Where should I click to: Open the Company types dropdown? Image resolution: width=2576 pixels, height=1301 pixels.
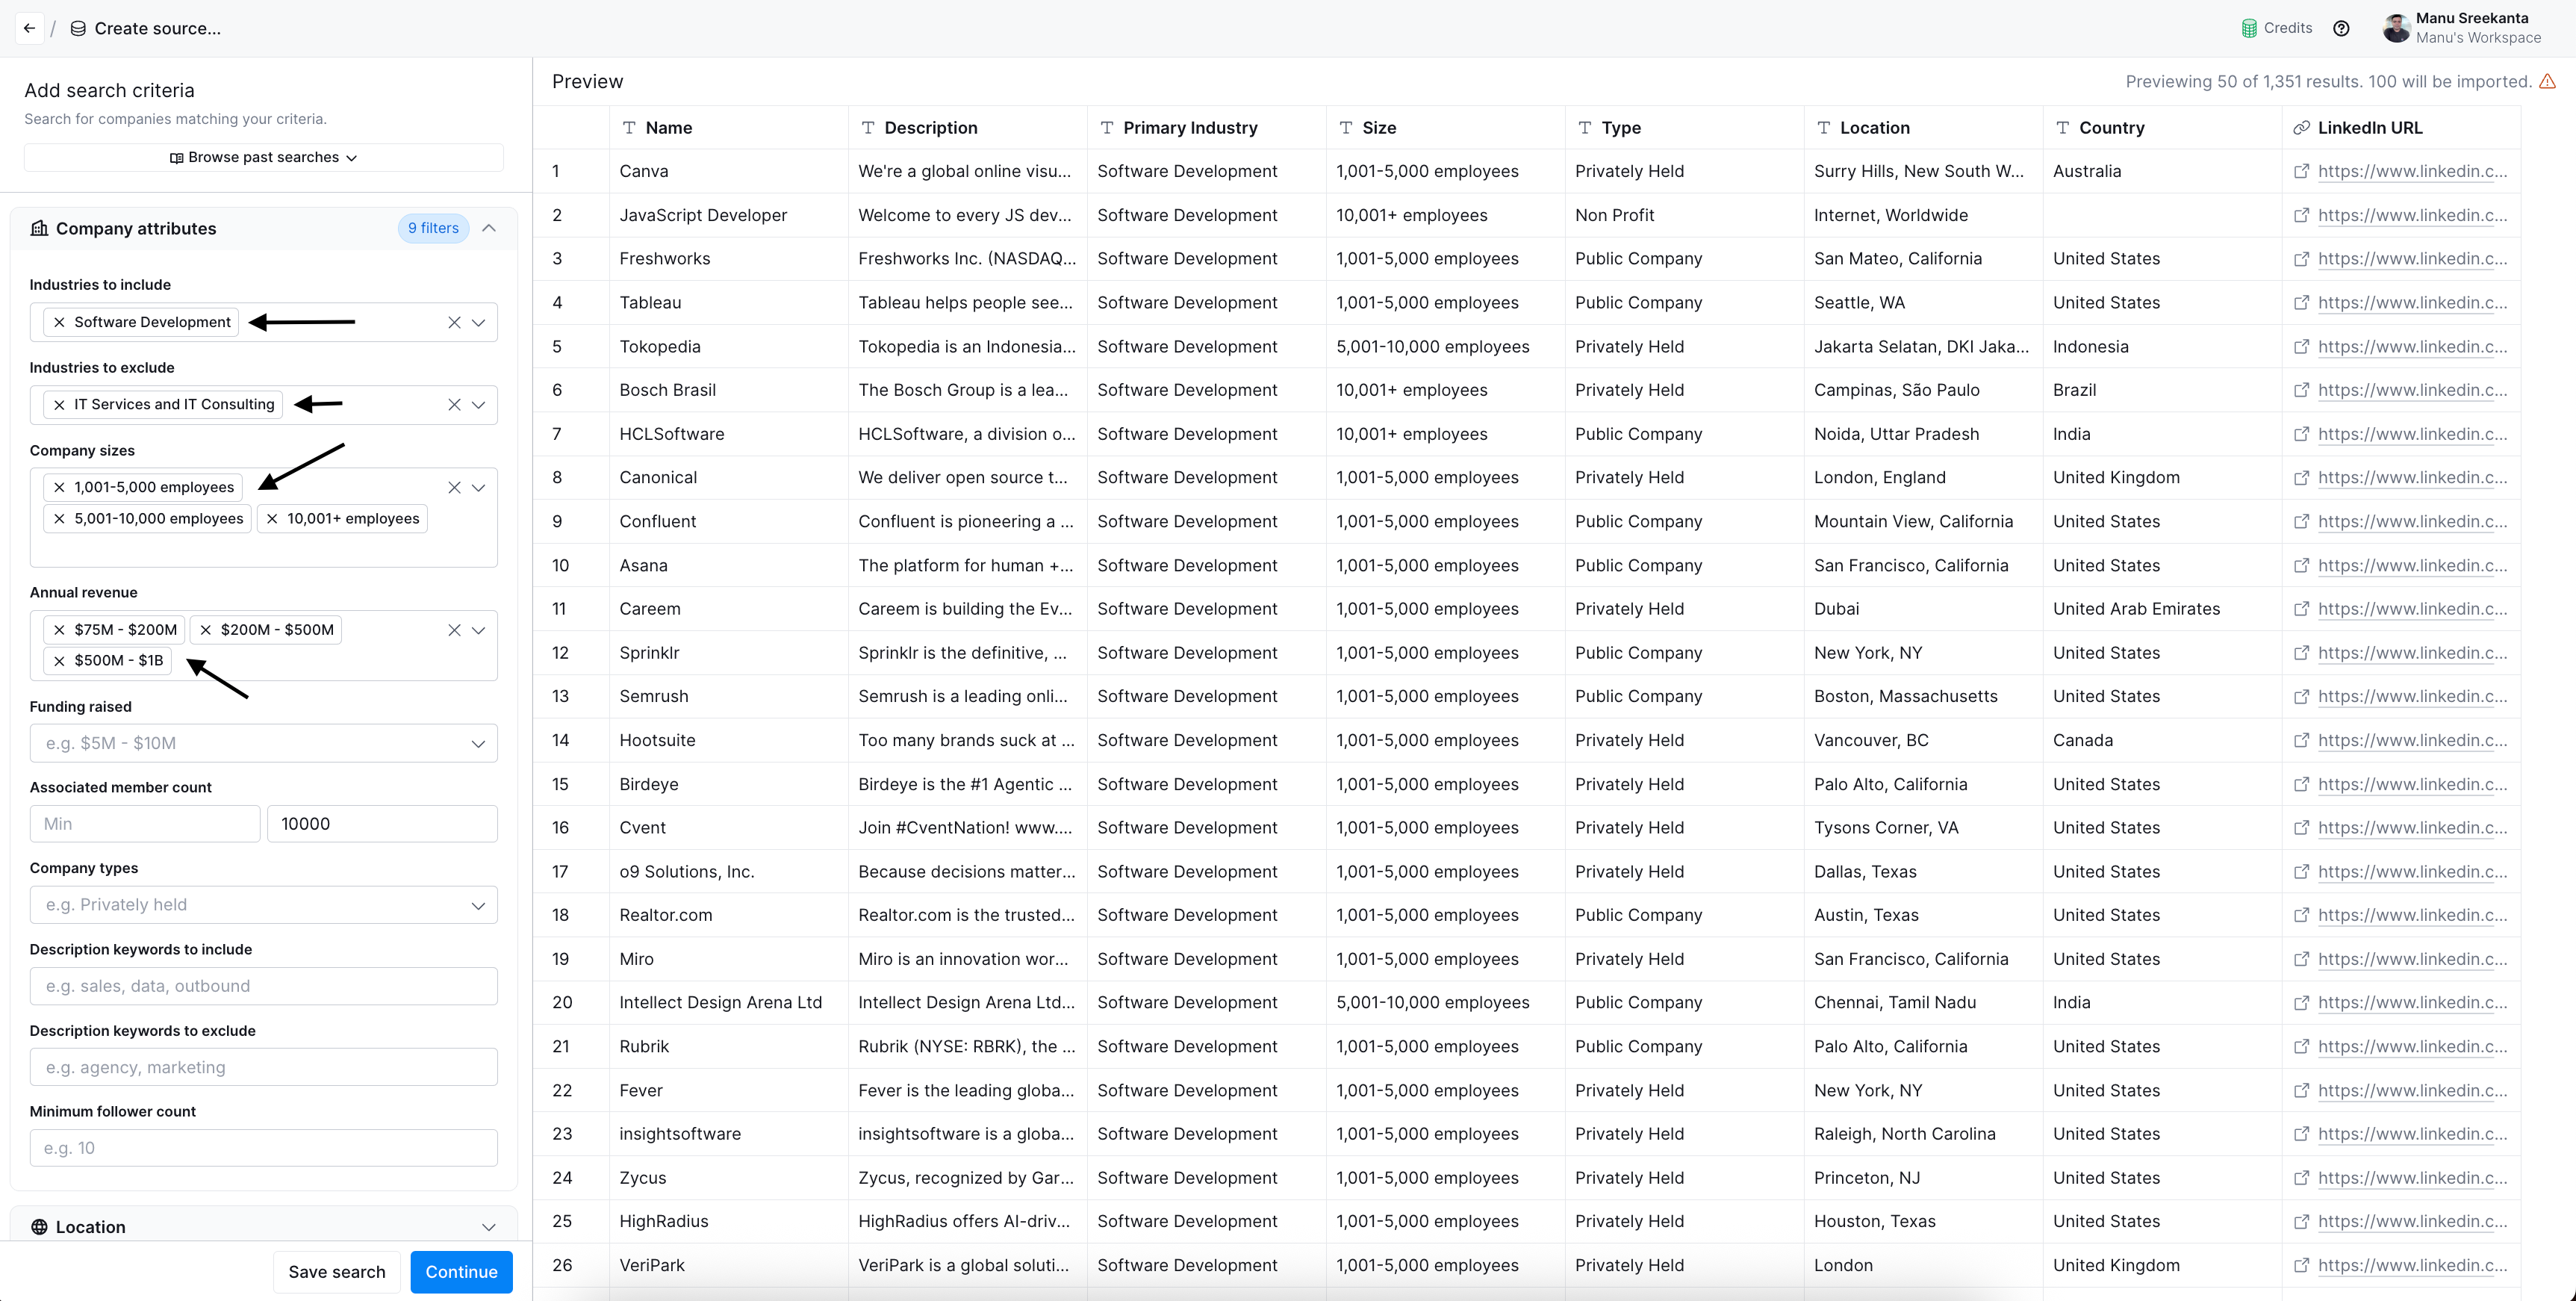264,905
